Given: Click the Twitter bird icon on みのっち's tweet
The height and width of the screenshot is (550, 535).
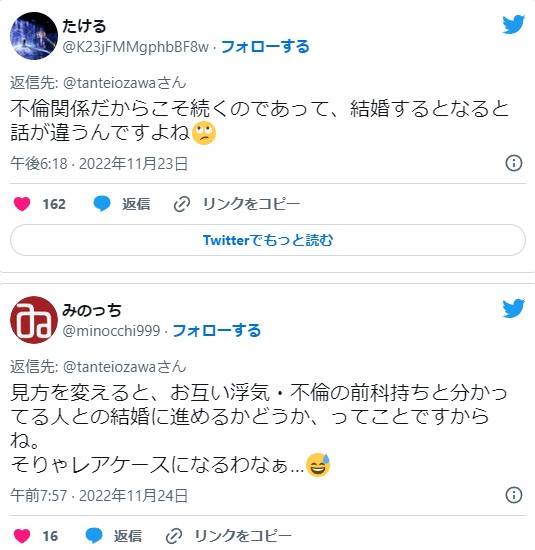Looking at the screenshot, I should [x=513, y=308].
